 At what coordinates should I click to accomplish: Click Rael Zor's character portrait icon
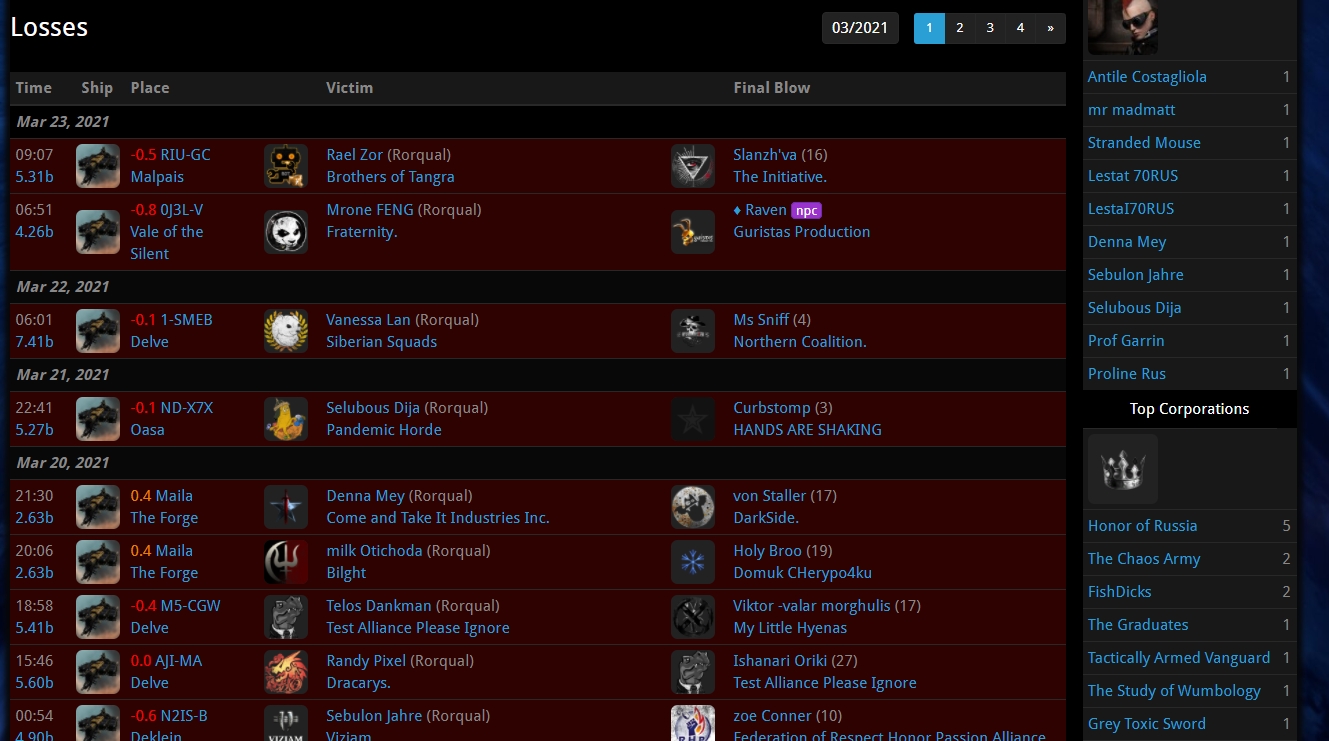[286, 166]
